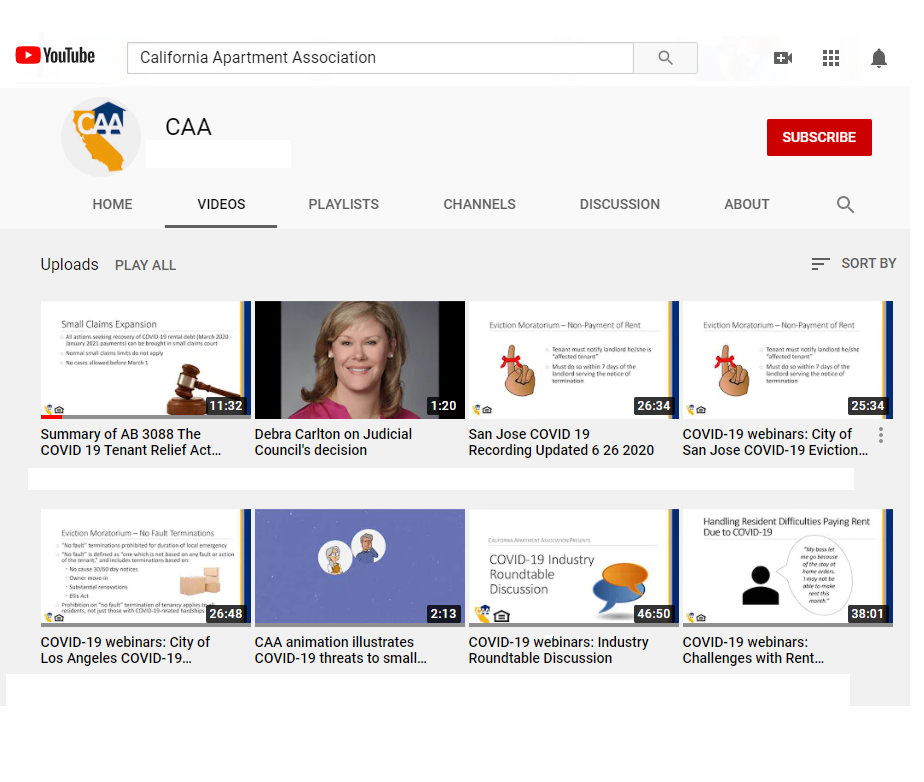
Task: Search within the channel using magnifier icon
Action: click(845, 205)
